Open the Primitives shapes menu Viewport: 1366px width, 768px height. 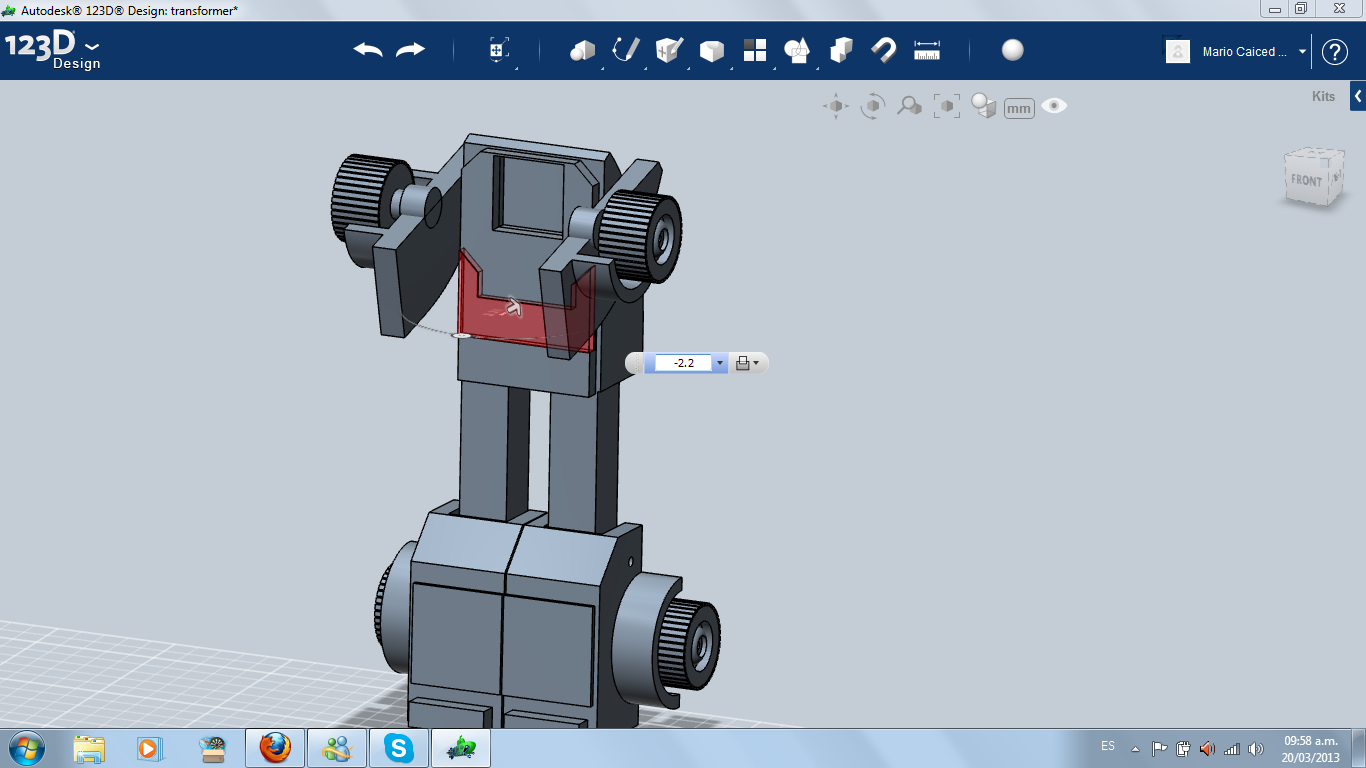(582, 50)
